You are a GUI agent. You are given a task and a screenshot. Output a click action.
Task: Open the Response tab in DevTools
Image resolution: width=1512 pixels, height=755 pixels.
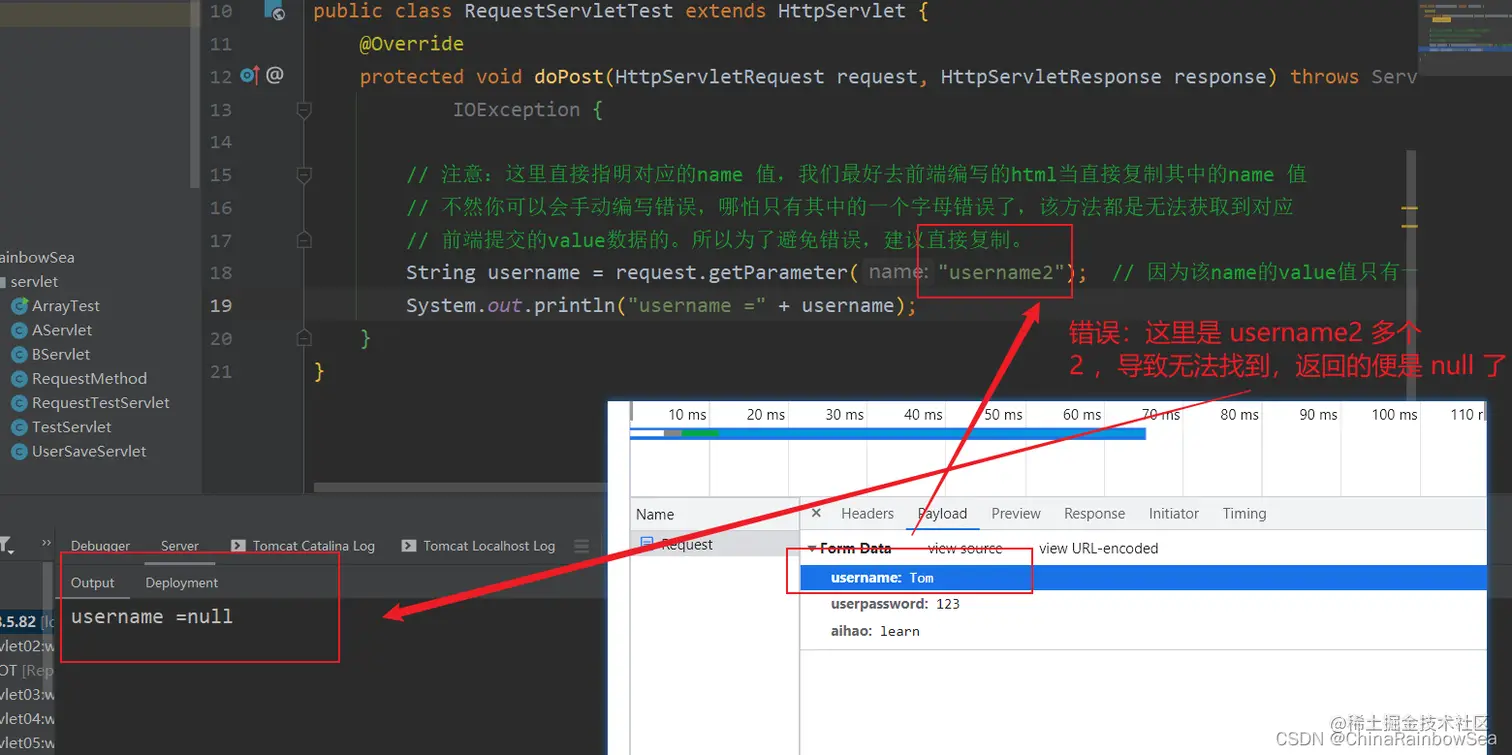[1094, 513]
